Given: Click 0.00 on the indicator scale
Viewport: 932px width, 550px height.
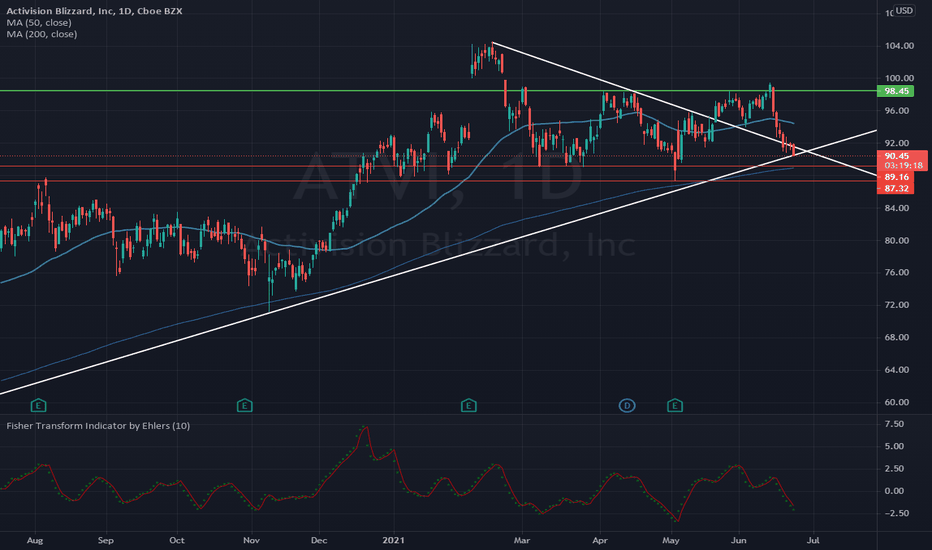Looking at the screenshot, I should tap(895, 491).
